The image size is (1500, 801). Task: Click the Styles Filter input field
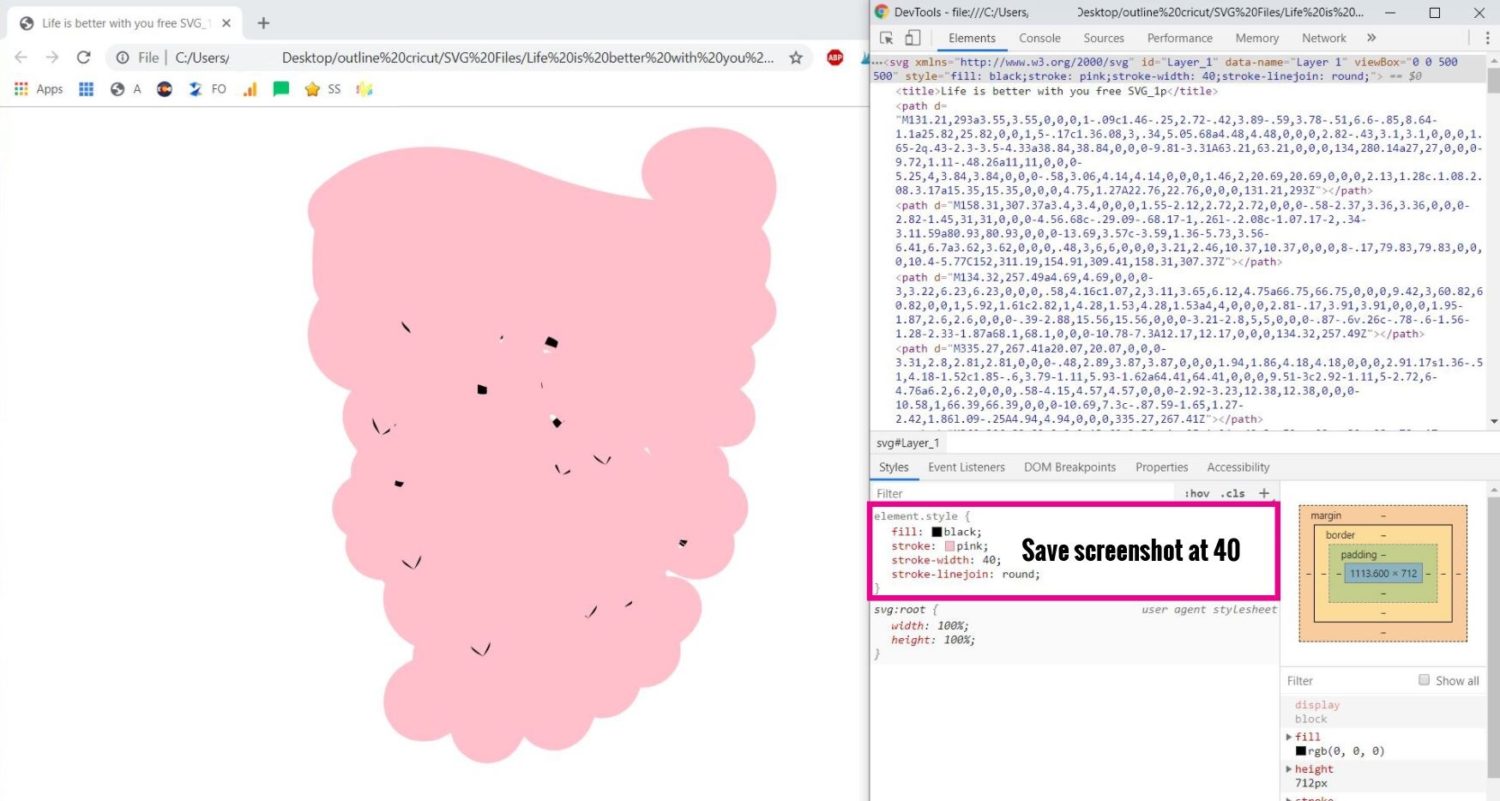tap(1020, 493)
